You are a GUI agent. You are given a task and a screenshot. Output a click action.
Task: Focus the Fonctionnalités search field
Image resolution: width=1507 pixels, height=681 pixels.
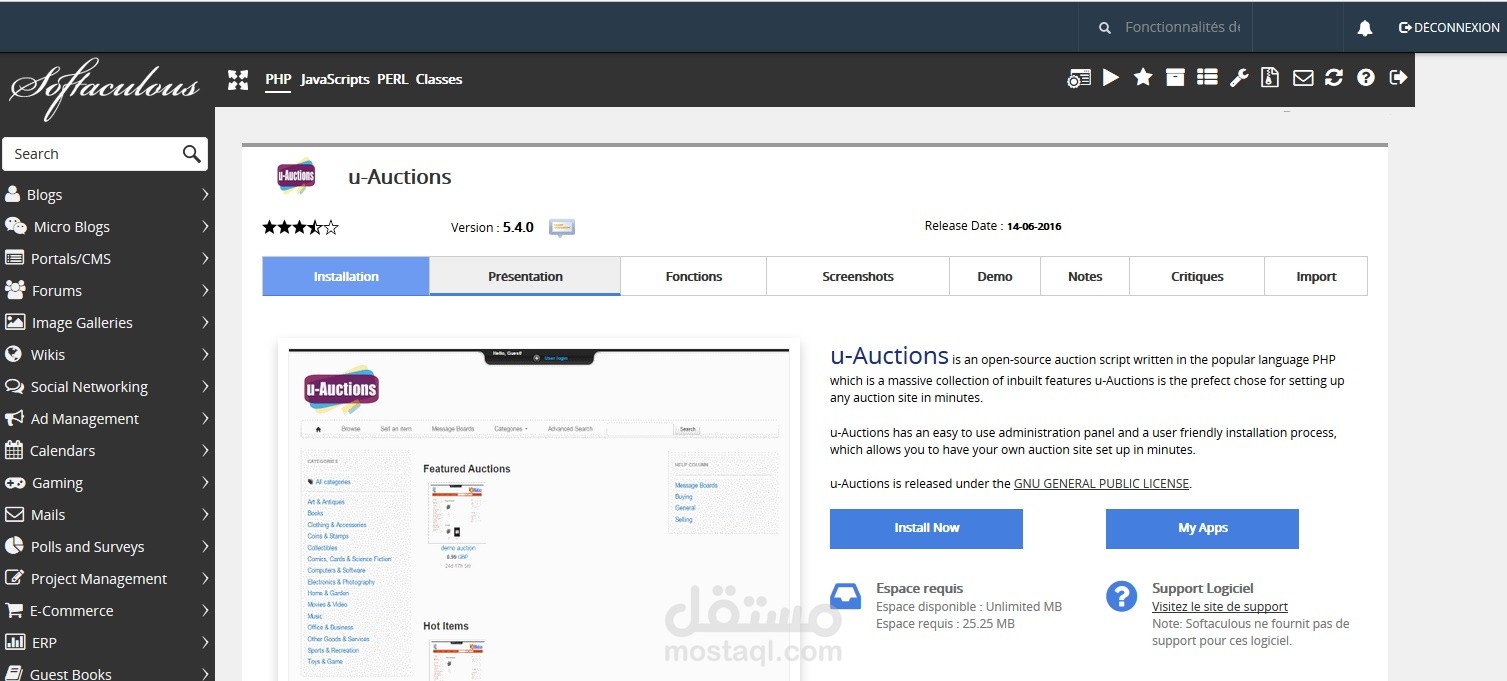1182,27
